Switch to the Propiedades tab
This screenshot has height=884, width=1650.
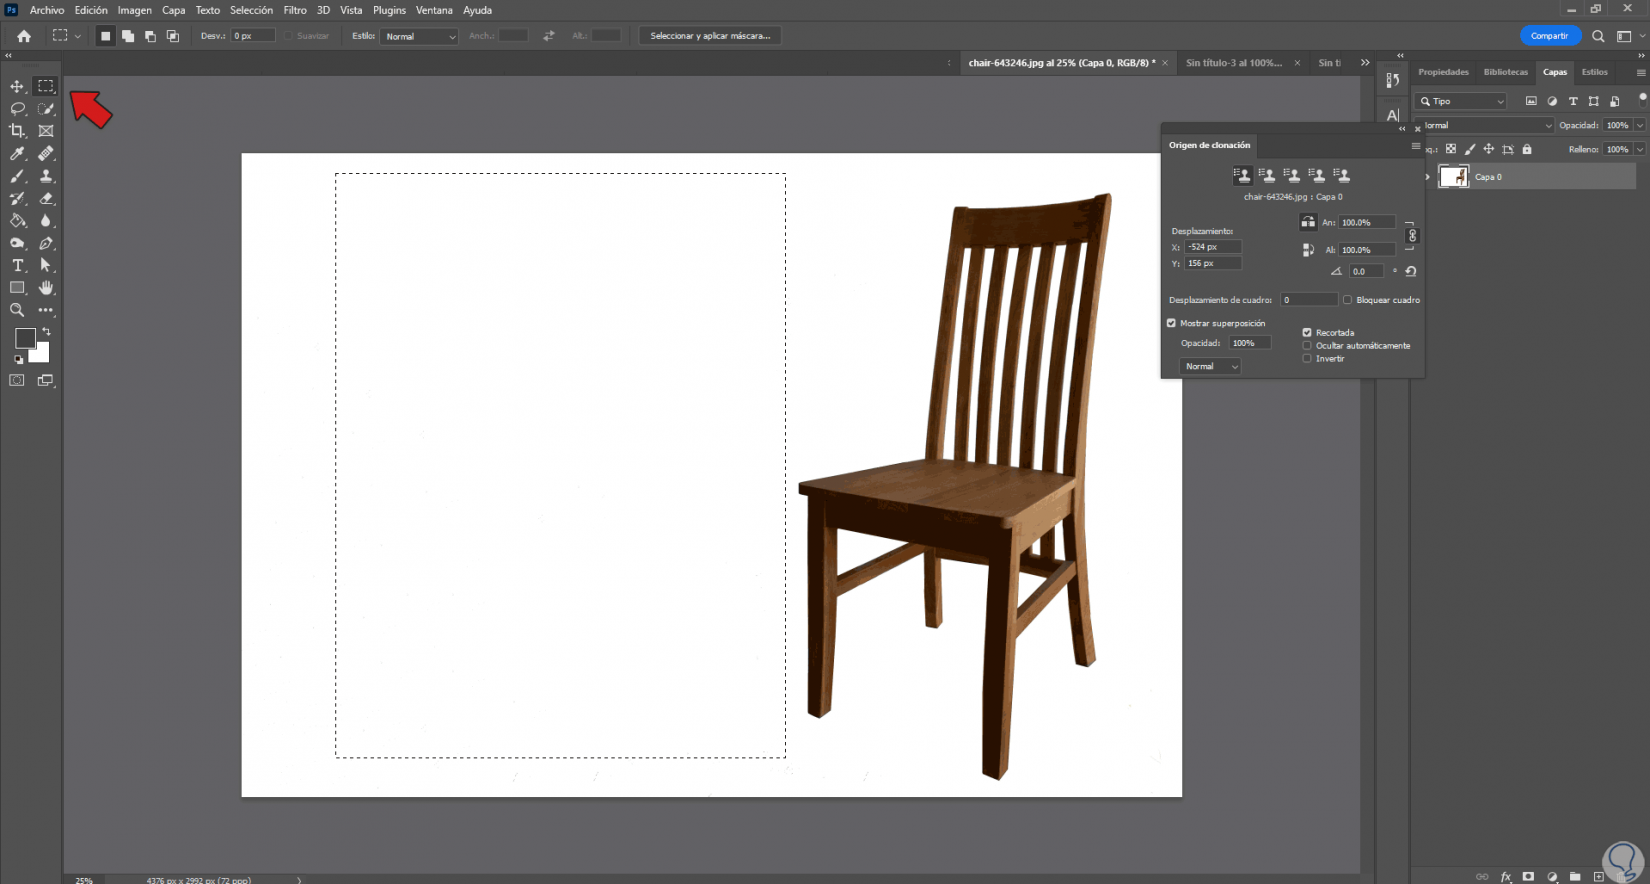(1443, 72)
